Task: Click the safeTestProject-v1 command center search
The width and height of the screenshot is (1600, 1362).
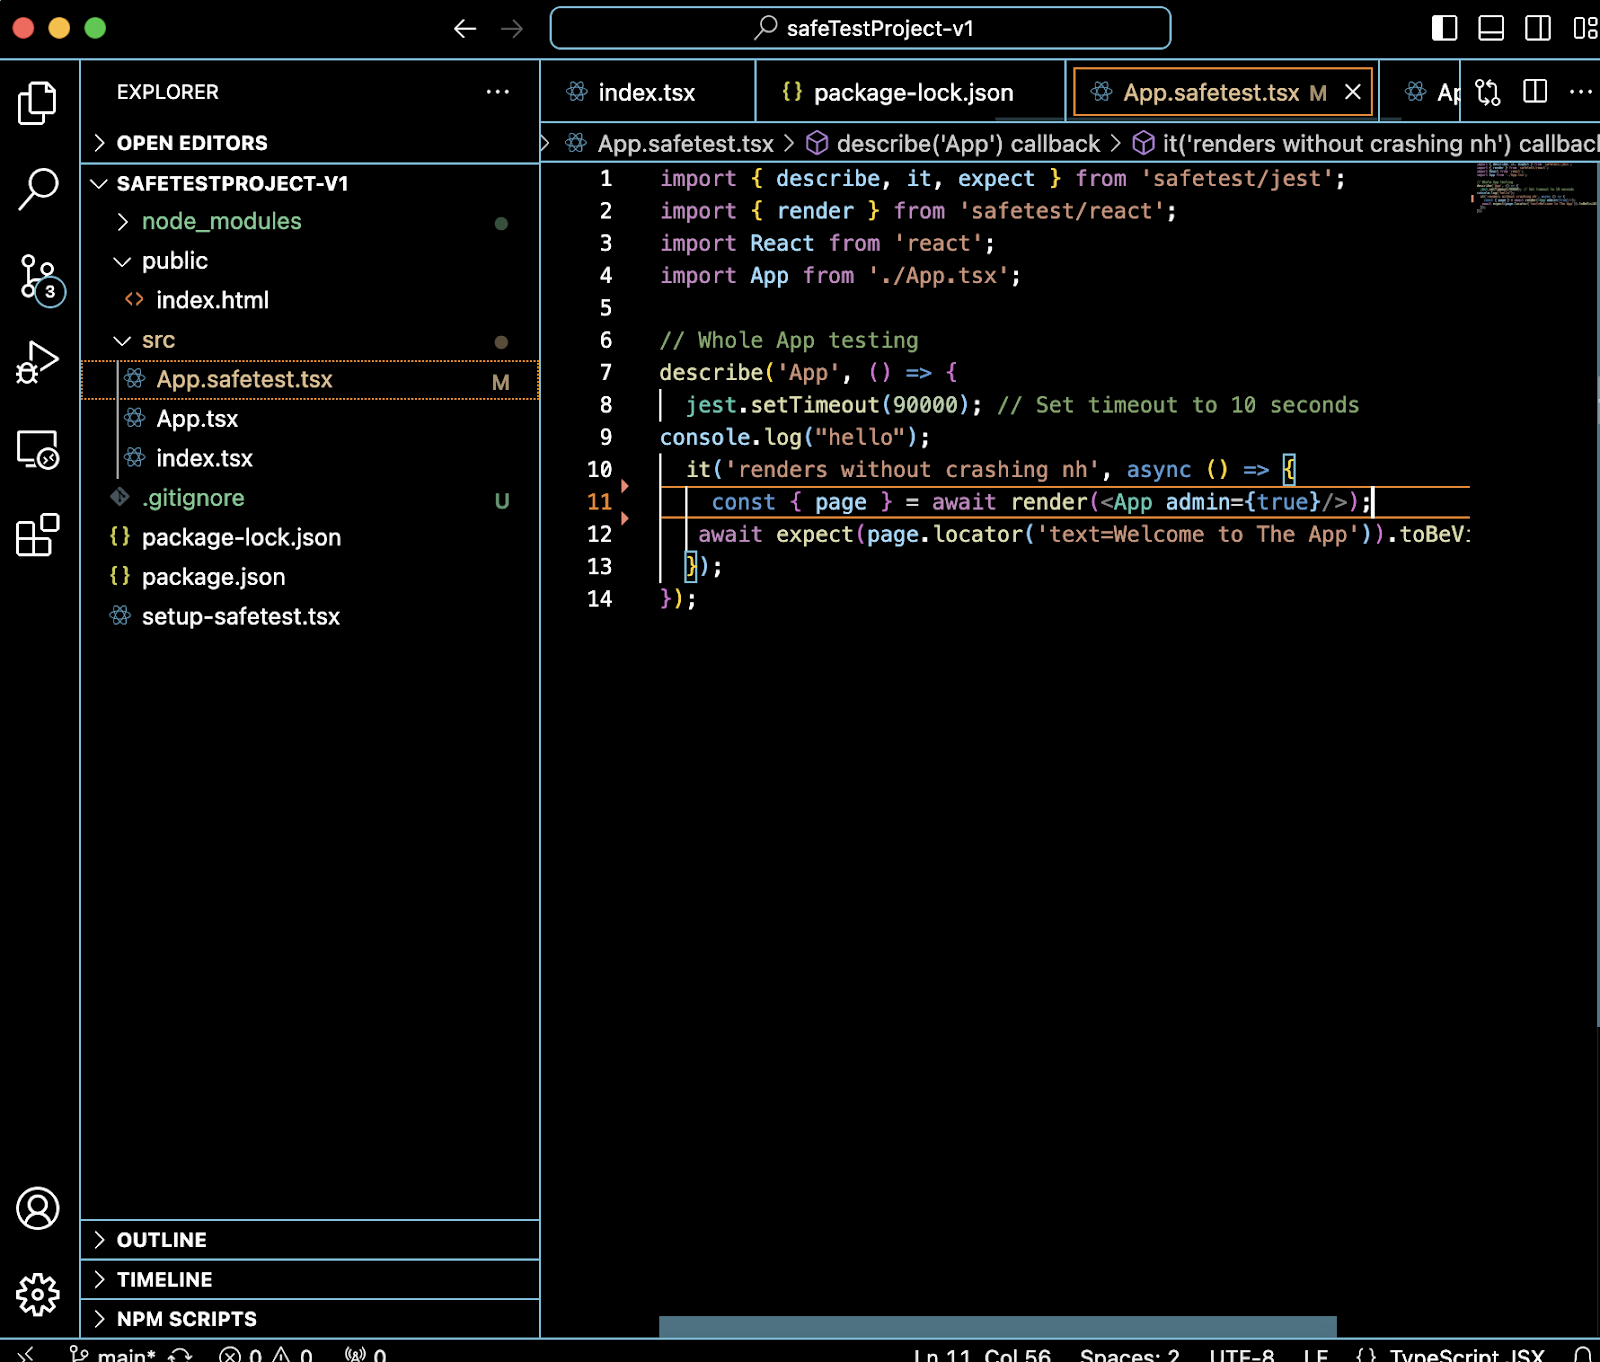Action: pos(860,28)
